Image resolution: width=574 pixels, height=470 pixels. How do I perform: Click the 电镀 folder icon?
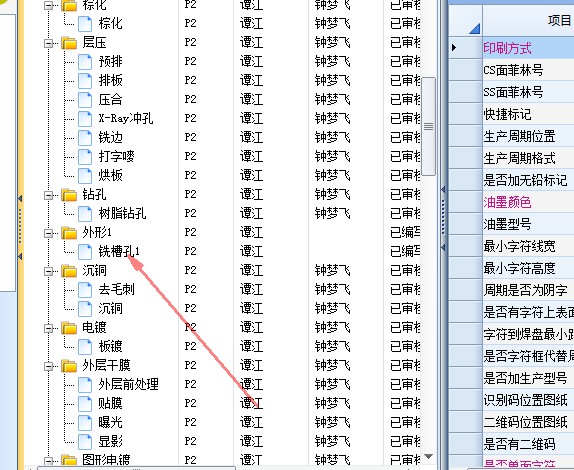69,328
